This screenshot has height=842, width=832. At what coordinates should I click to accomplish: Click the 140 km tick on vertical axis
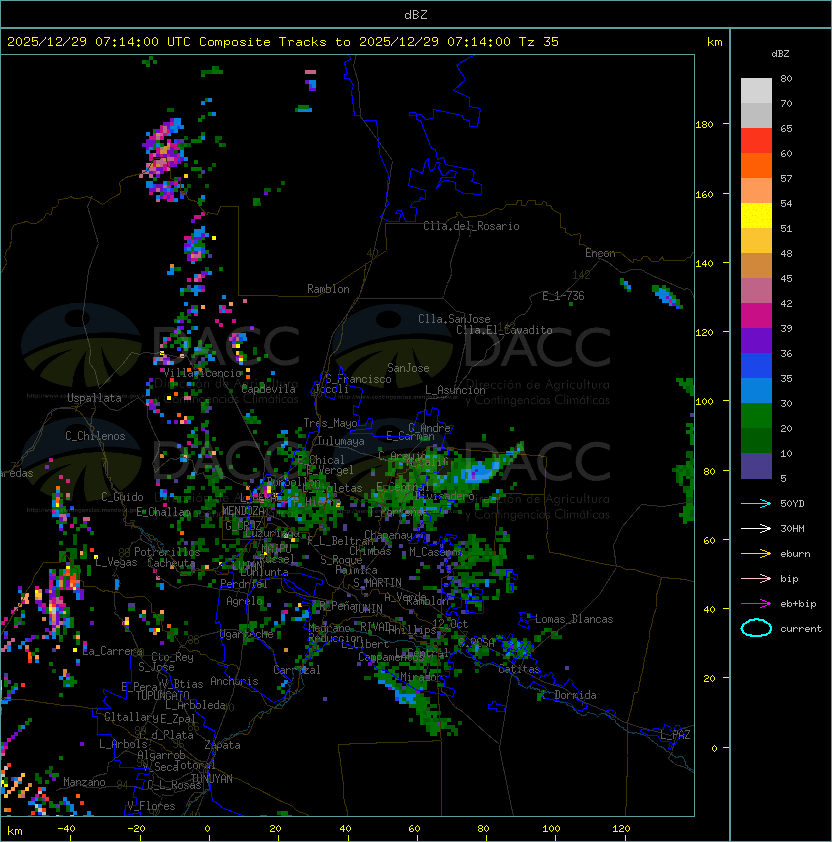(704, 263)
